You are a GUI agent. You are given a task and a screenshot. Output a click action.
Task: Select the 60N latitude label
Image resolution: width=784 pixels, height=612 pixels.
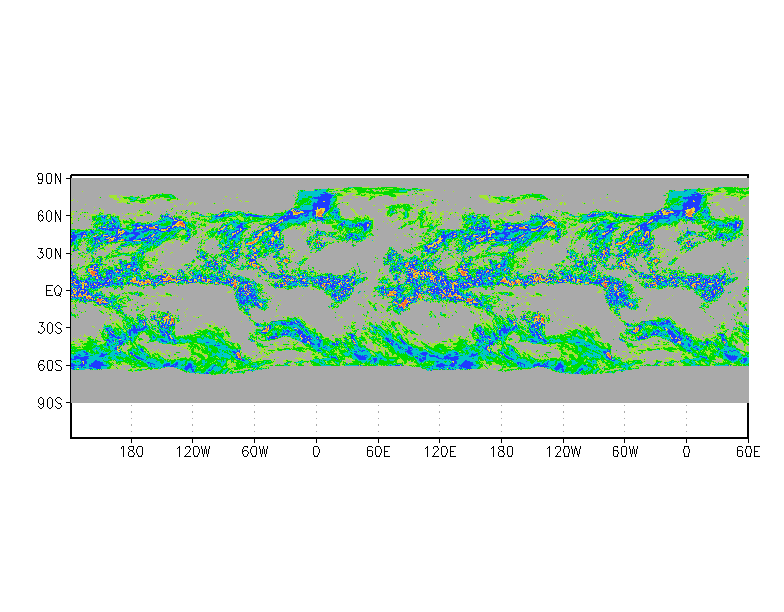pyautogui.click(x=50, y=216)
